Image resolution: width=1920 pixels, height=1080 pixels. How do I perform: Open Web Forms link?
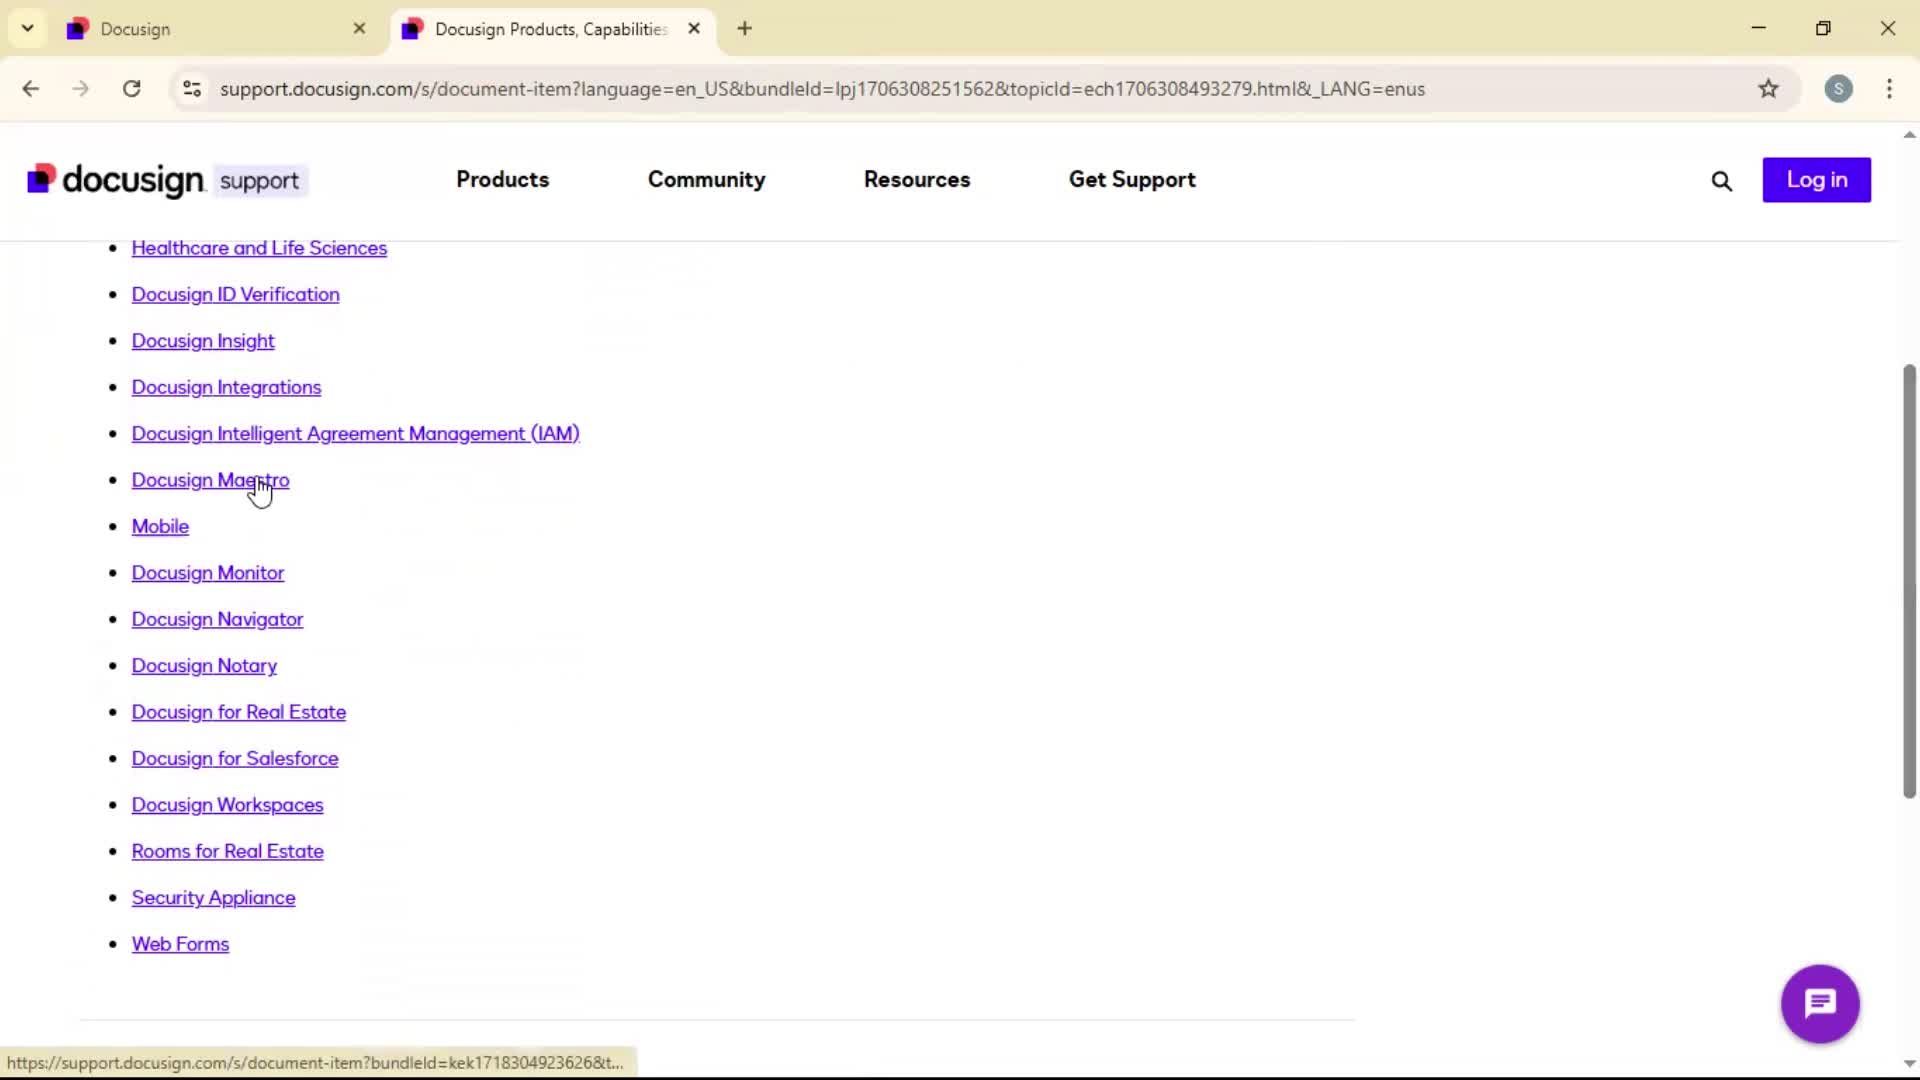180,944
